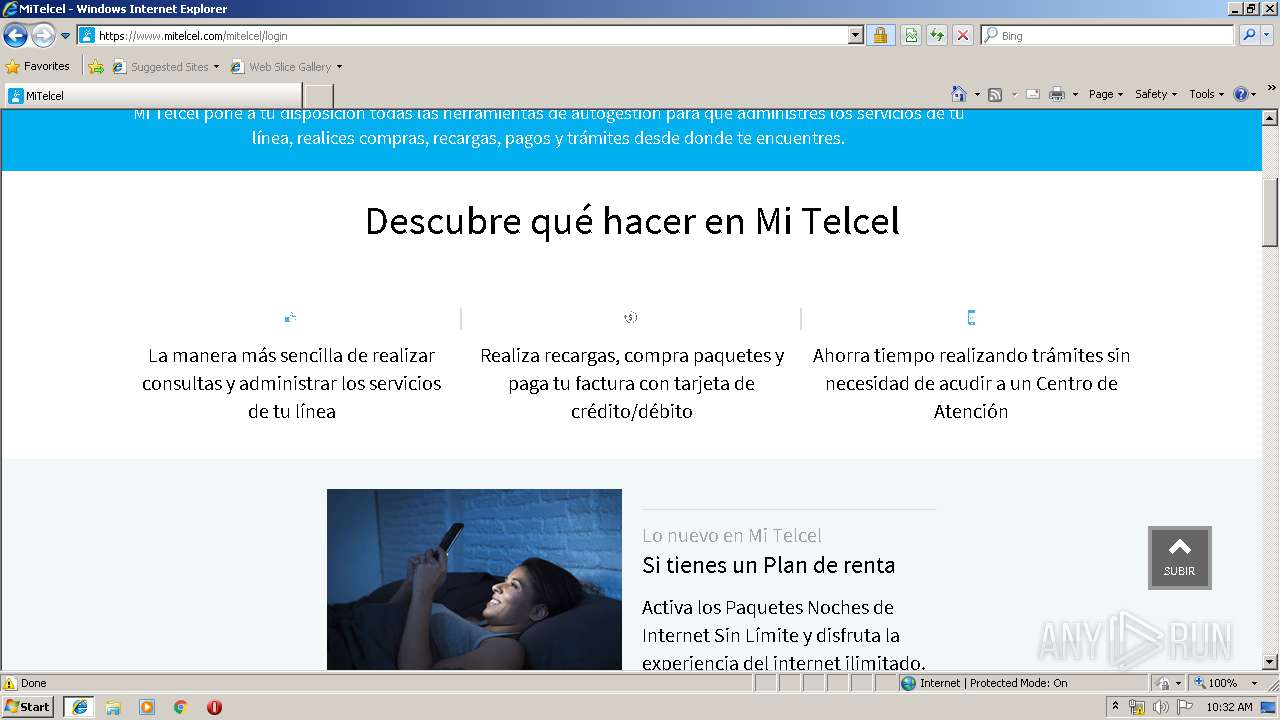The height and width of the screenshot is (720, 1280).
Task: Click the woman with phone image
Action: (x=474, y=579)
